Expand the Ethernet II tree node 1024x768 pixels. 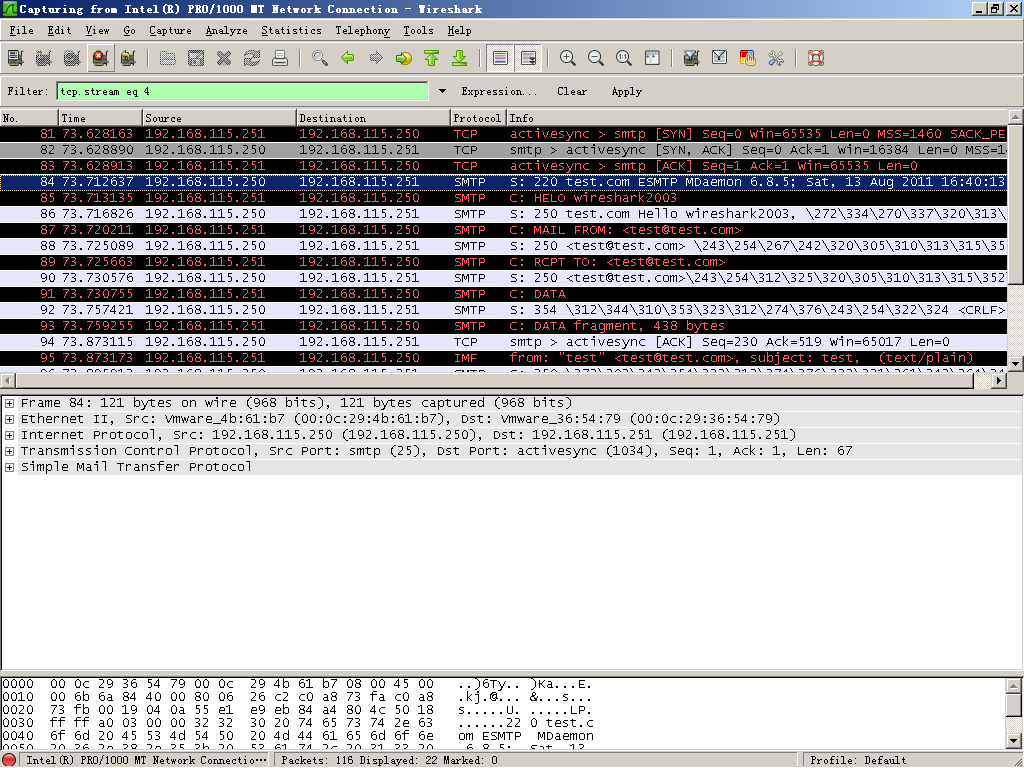9,419
